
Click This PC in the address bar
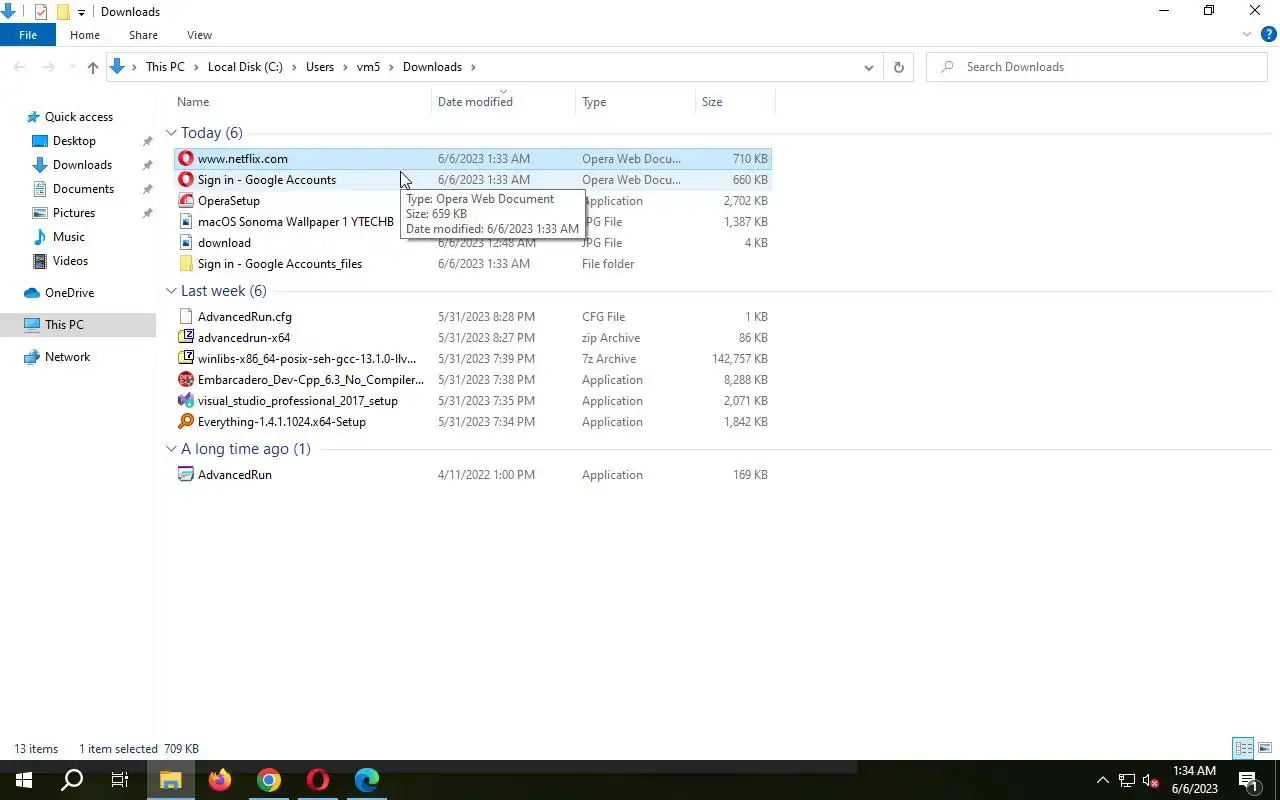[x=165, y=67]
